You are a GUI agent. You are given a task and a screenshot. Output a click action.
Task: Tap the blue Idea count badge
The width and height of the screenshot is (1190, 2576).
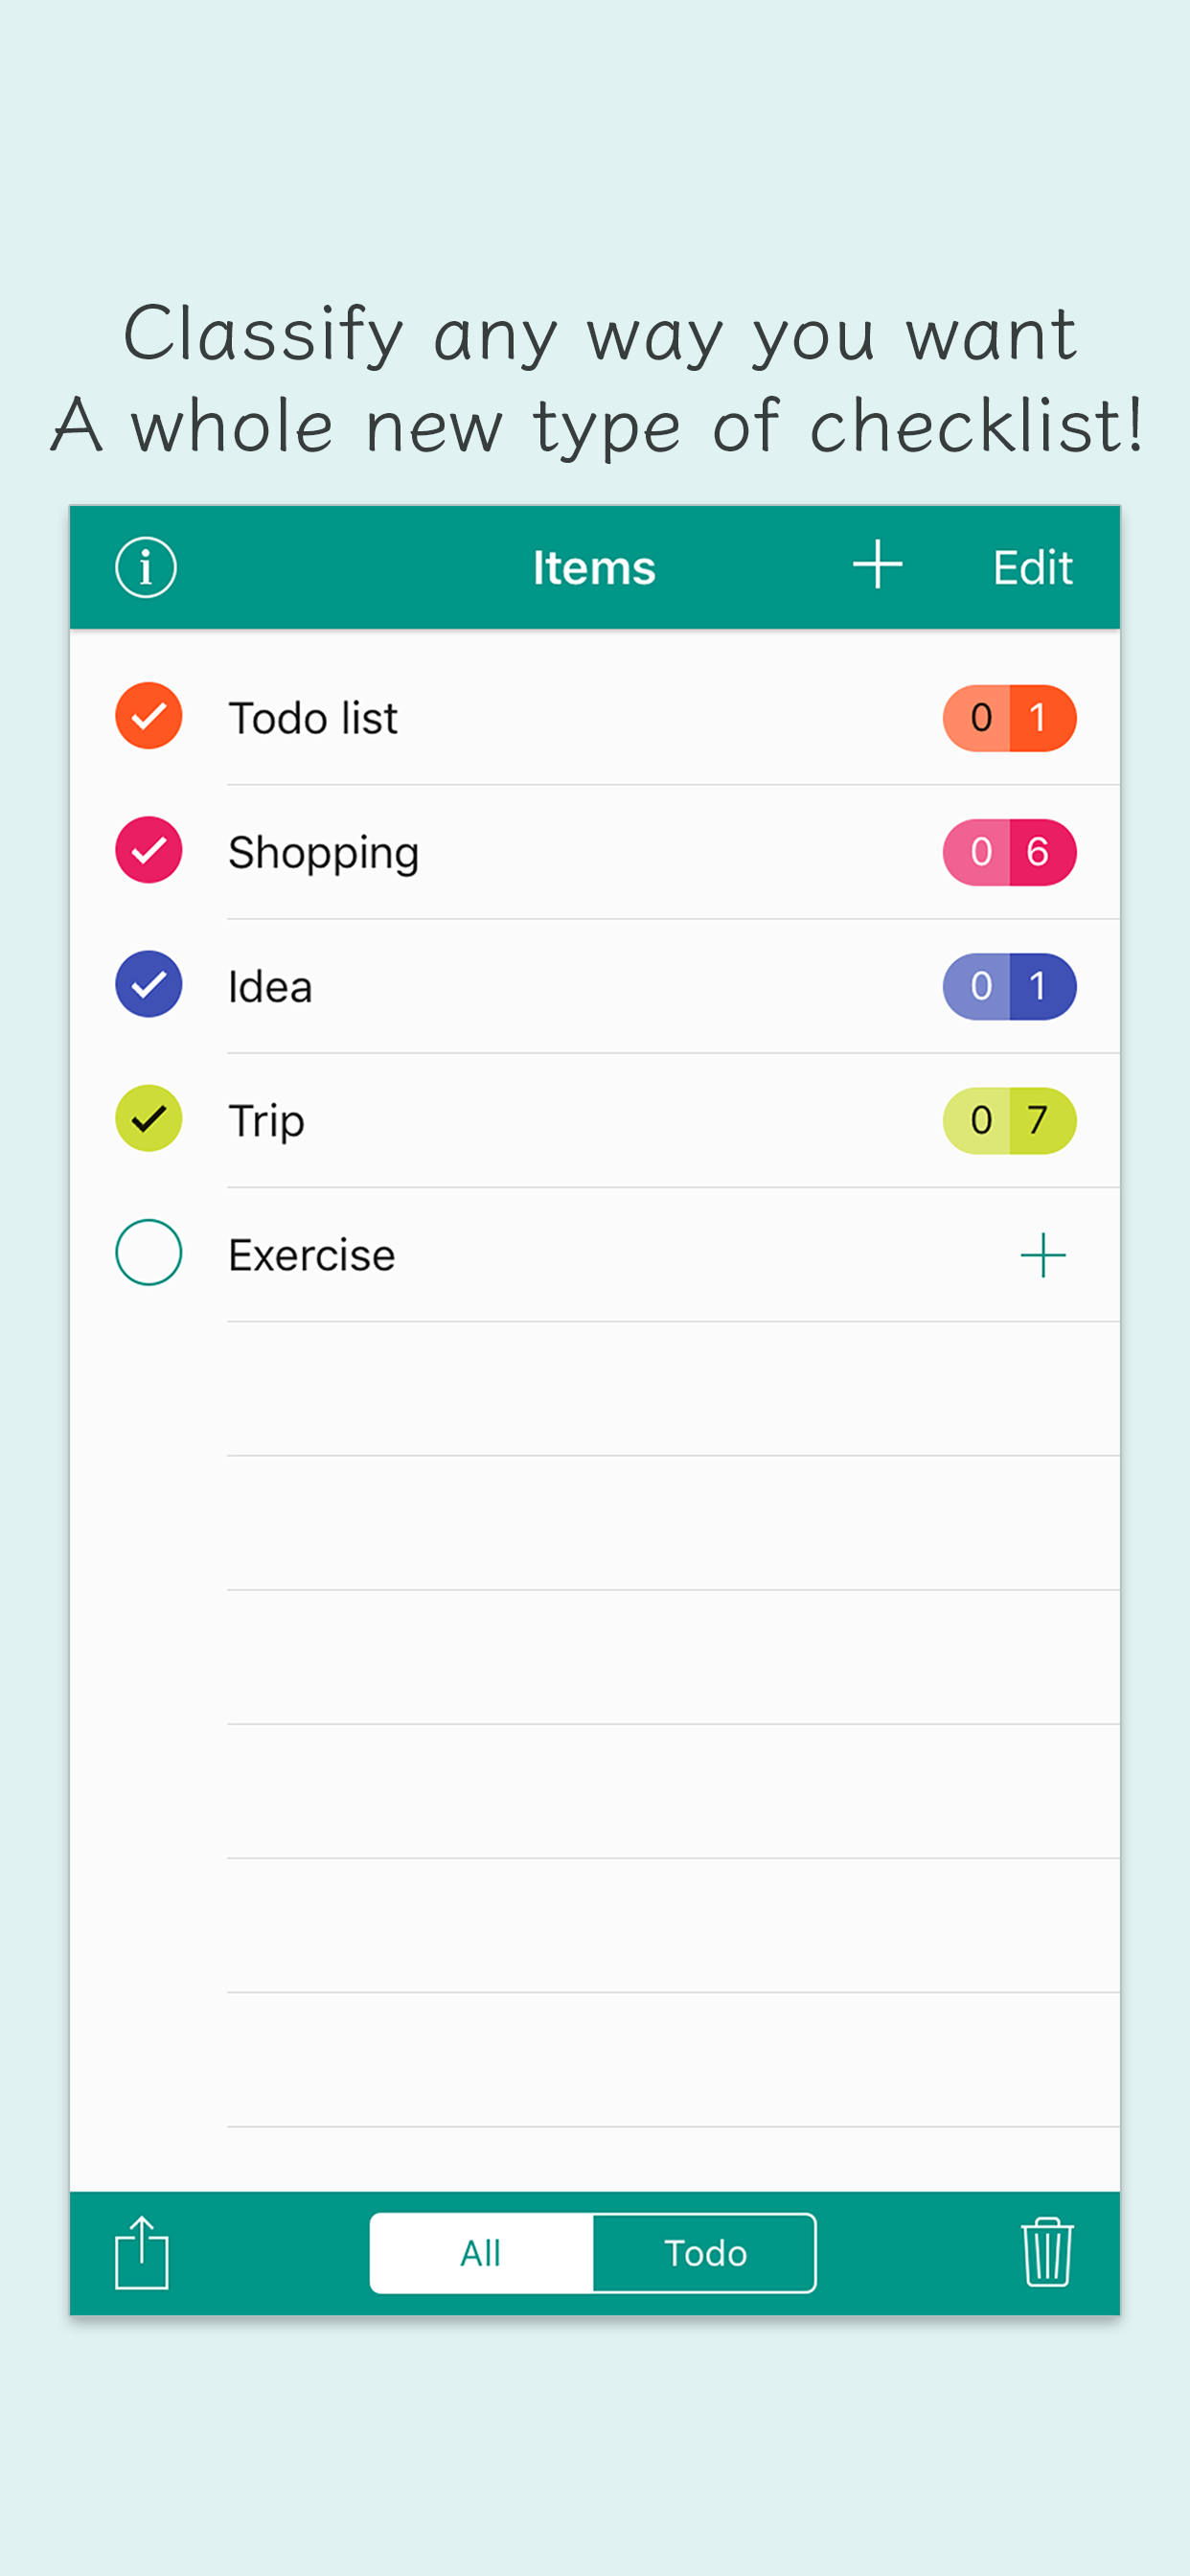click(1009, 986)
